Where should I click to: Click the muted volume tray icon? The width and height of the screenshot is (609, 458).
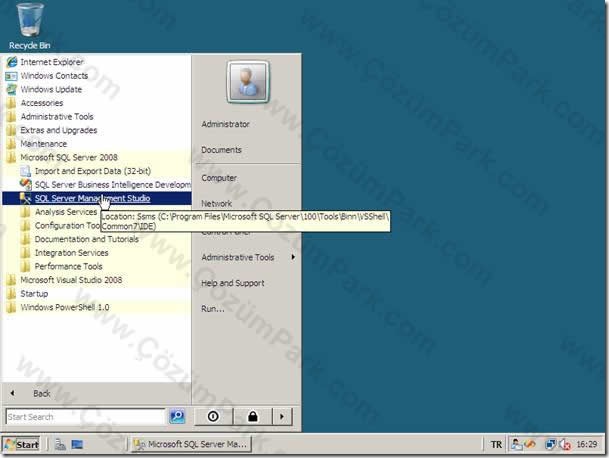565,444
